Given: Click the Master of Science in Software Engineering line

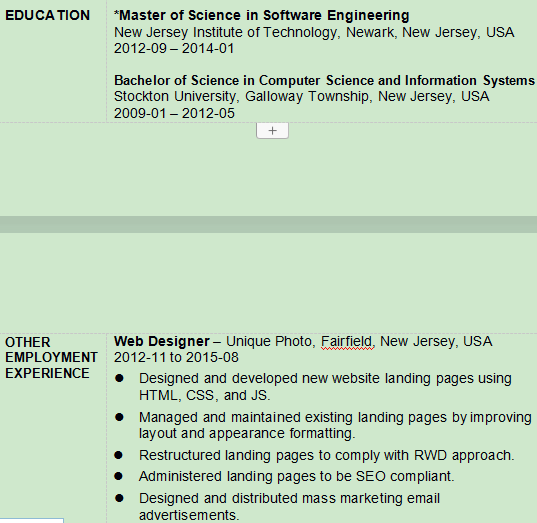Looking at the screenshot, I should [262, 15].
